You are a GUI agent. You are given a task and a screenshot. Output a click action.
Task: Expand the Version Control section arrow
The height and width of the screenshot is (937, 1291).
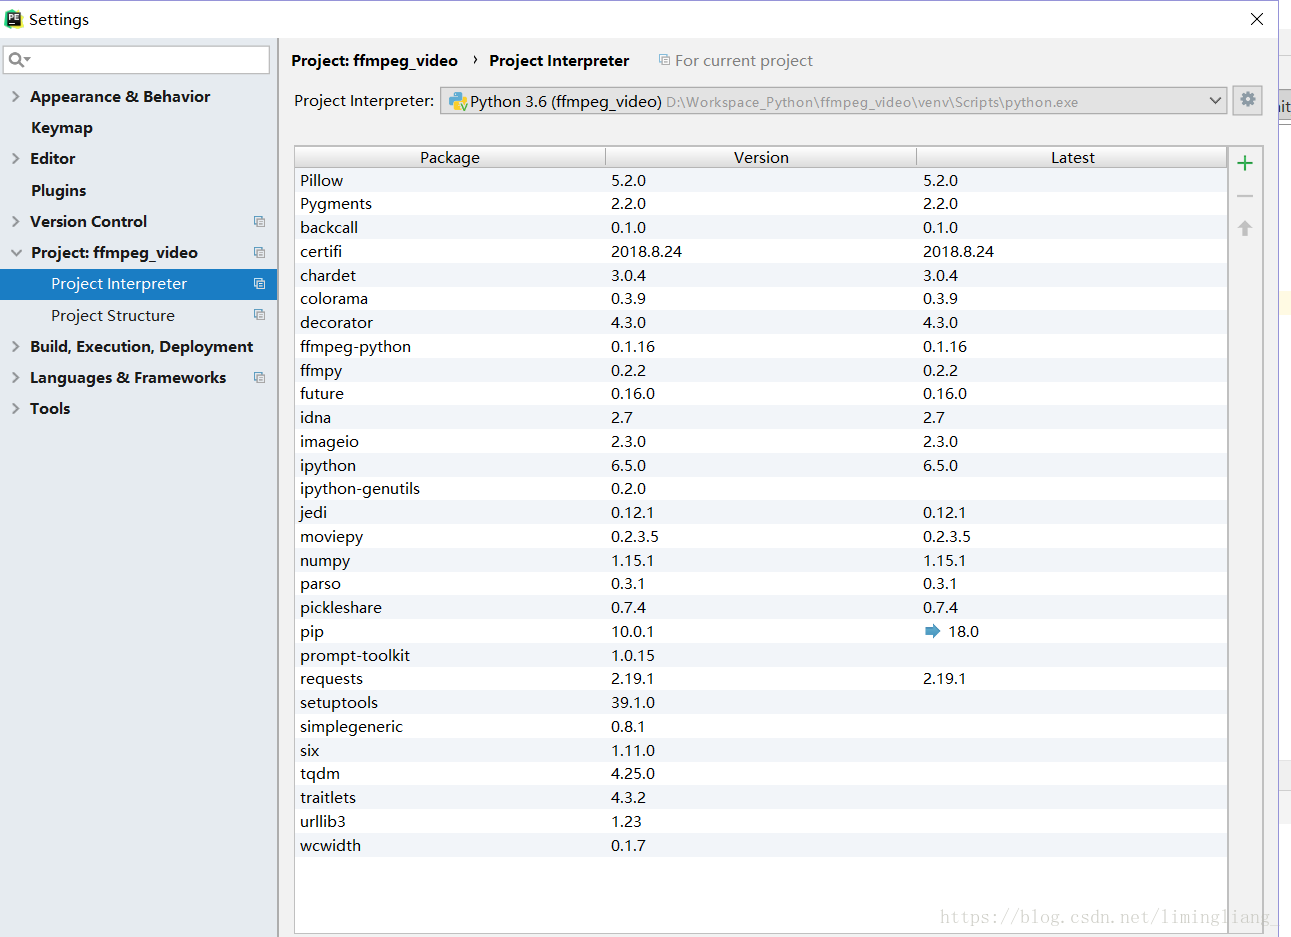coord(15,221)
